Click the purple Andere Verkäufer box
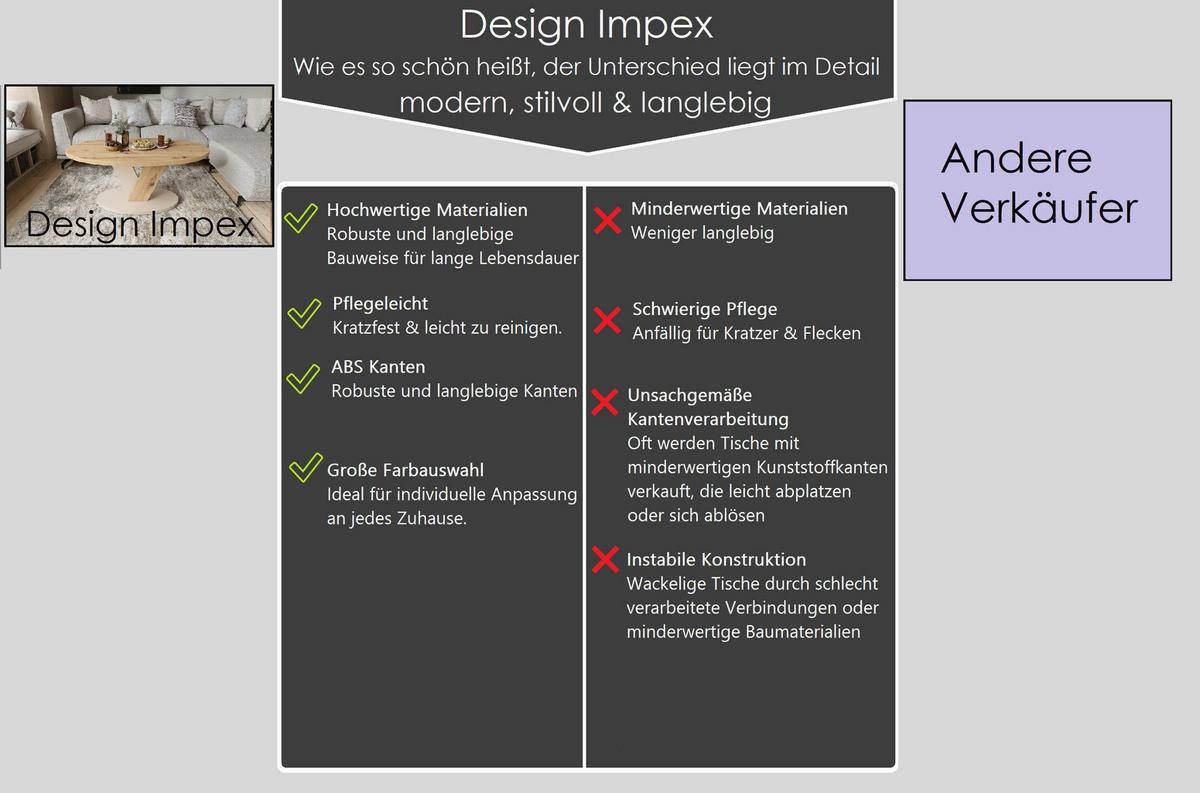 coord(1038,190)
